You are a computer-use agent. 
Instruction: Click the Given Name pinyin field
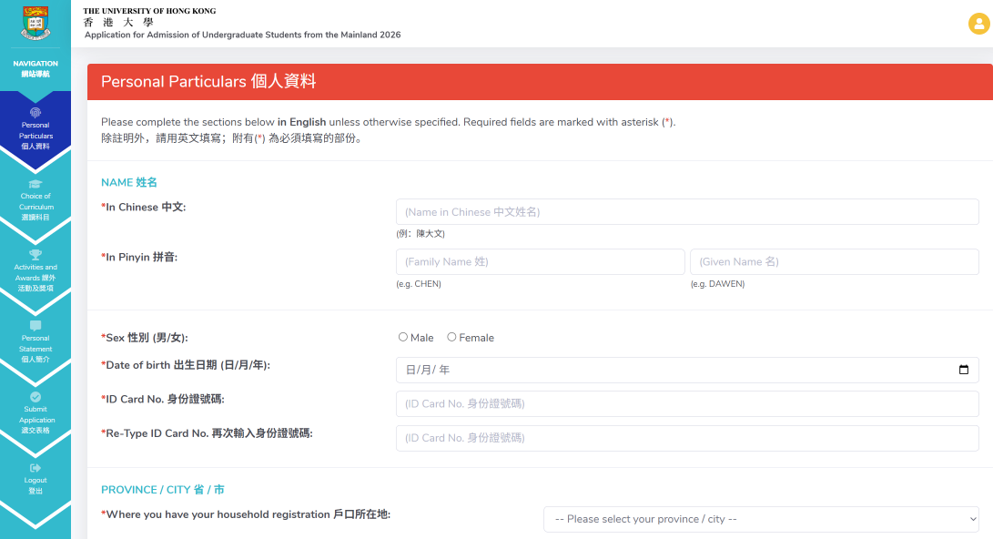[834, 262]
